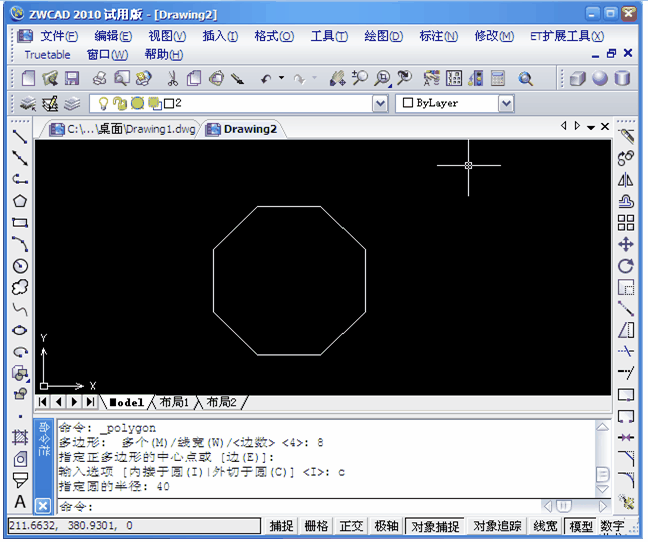This screenshot has width=648, height=542.
Task: Toggle 栅格 grid display in status bar
Action: tap(316, 525)
